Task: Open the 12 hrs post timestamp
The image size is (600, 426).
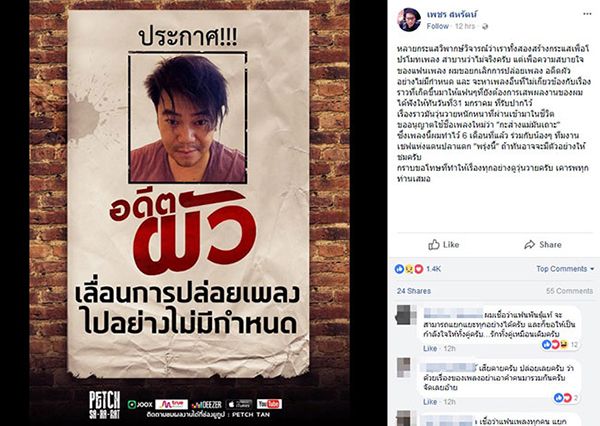Action: 465,26
